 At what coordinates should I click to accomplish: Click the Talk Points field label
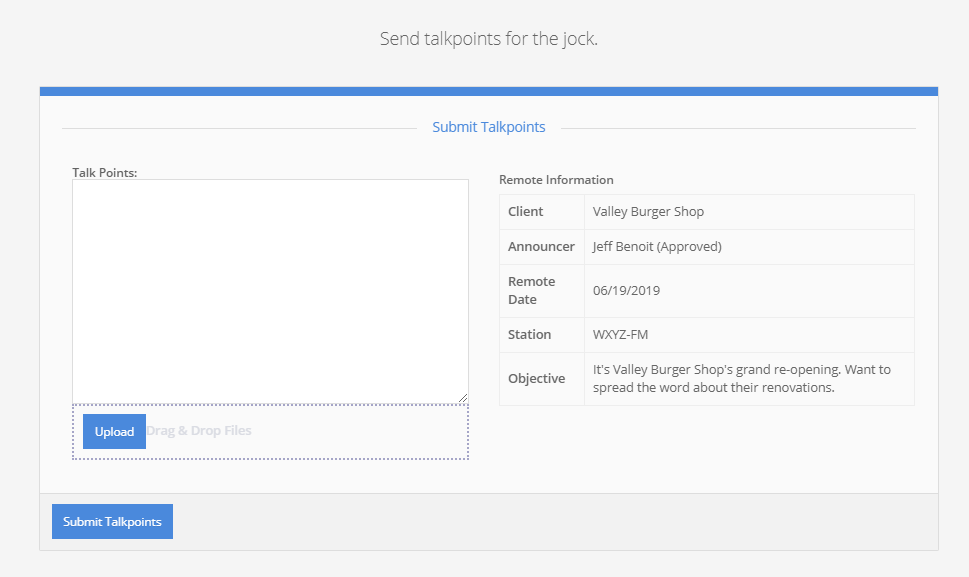104,172
